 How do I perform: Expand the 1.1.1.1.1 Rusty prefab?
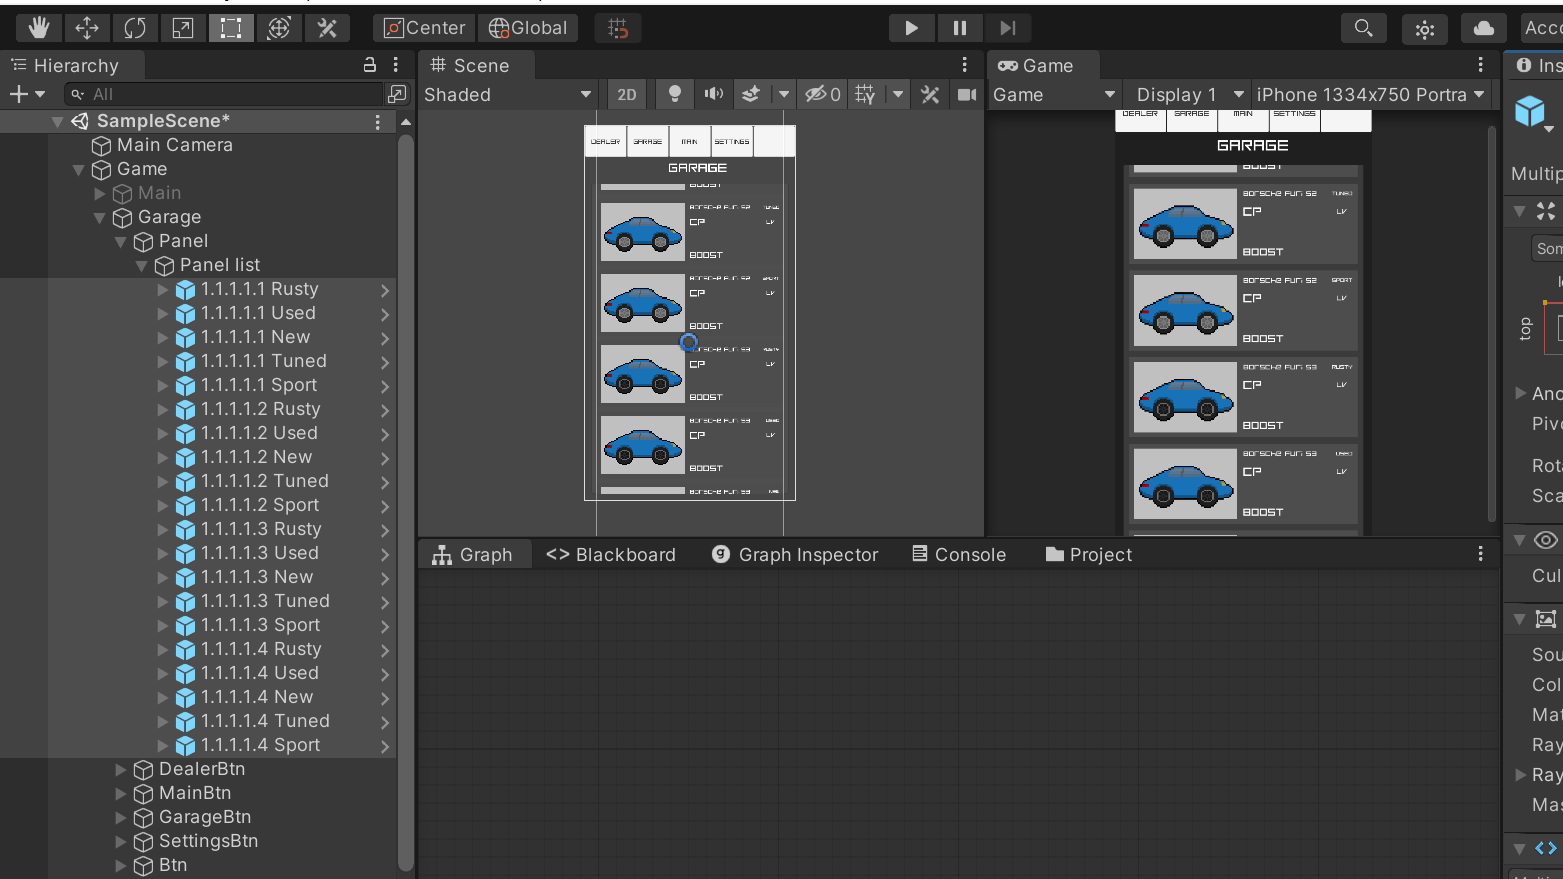coord(162,289)
